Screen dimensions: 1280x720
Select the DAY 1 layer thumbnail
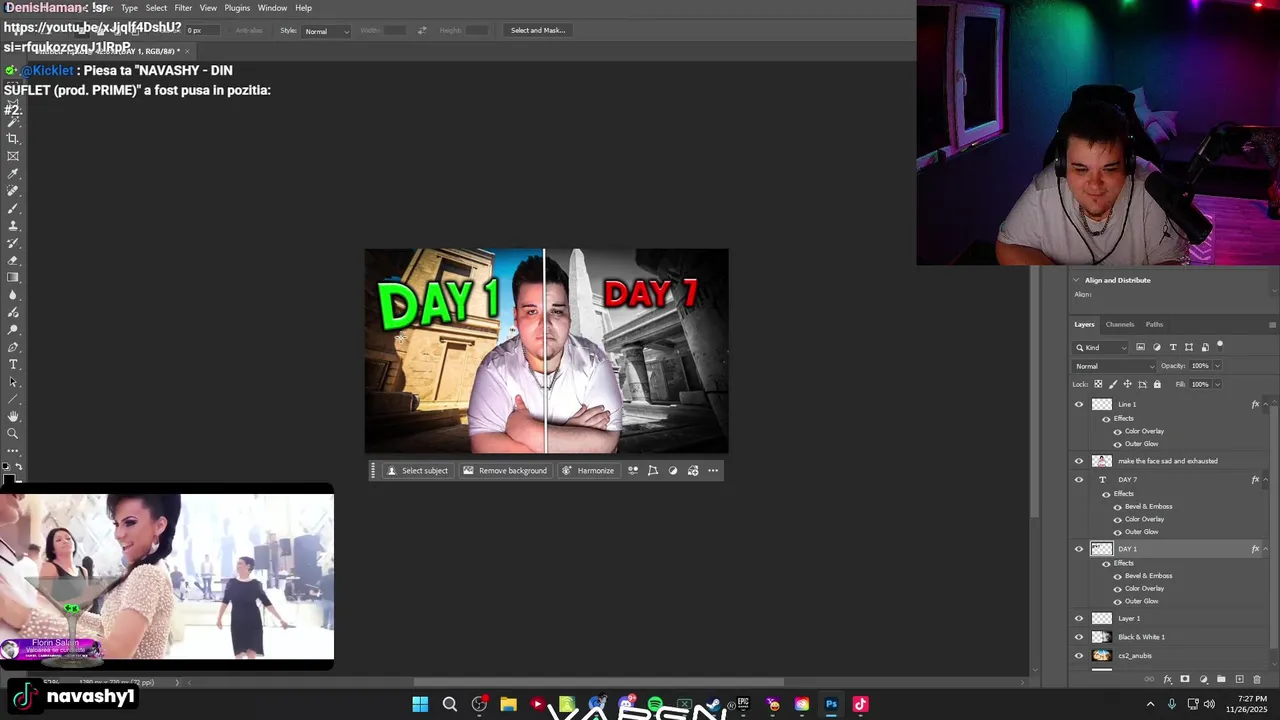pos(1101,549)
